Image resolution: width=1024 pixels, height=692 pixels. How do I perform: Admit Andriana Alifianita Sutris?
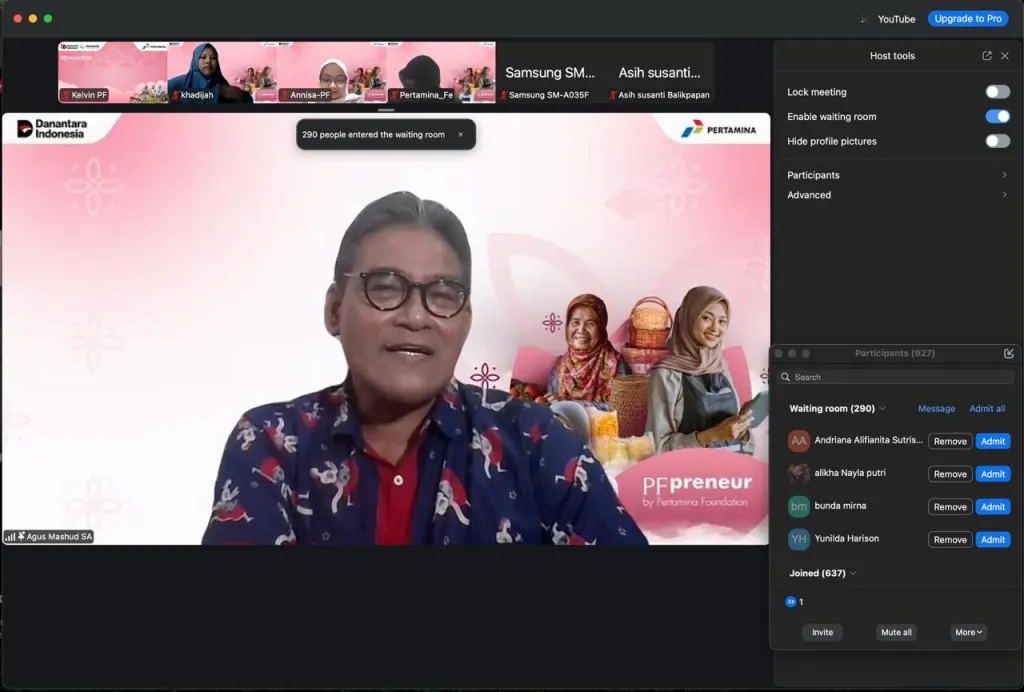[993, 441]
